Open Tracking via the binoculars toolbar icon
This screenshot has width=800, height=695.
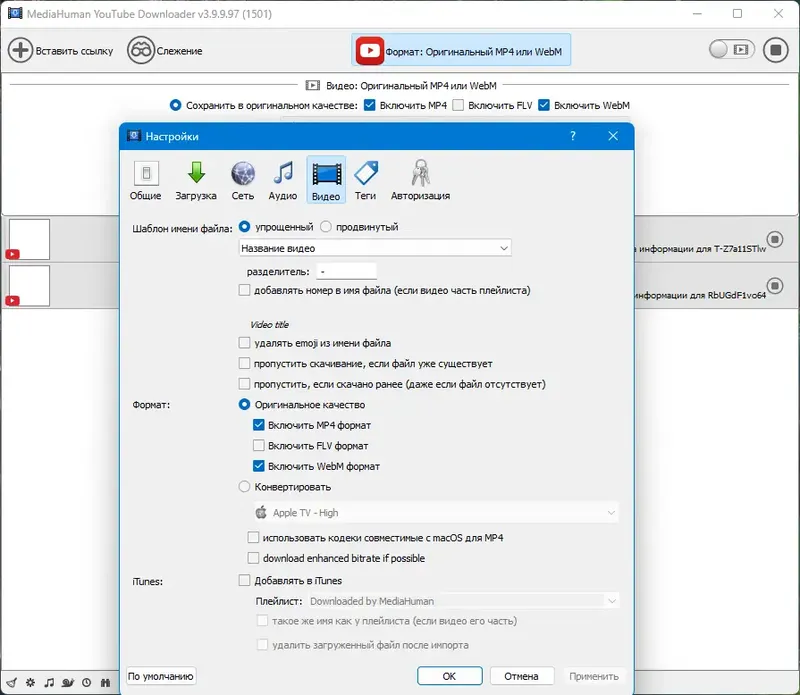(141, 51)
